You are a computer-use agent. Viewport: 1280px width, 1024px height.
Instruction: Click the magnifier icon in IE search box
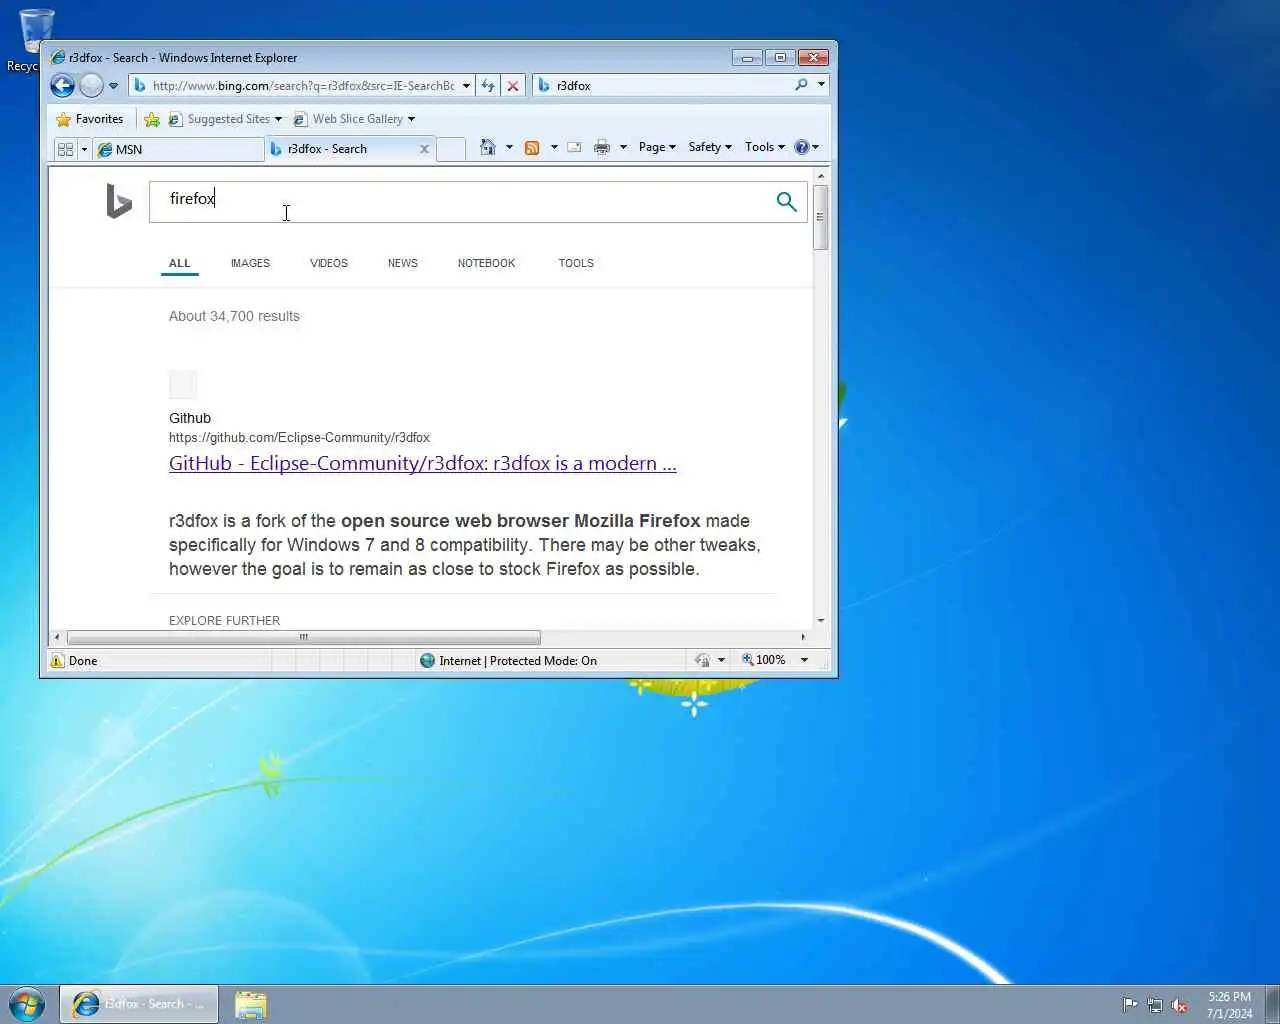(801, 85)
